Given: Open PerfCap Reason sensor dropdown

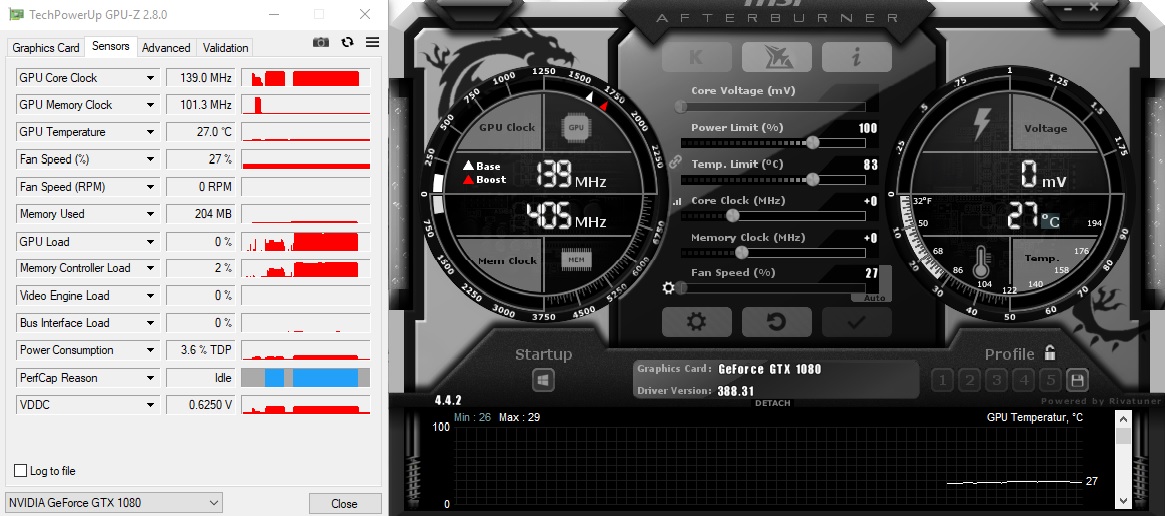Looking at the screenshot, I should pyautogui.click(x=151, y=378).
